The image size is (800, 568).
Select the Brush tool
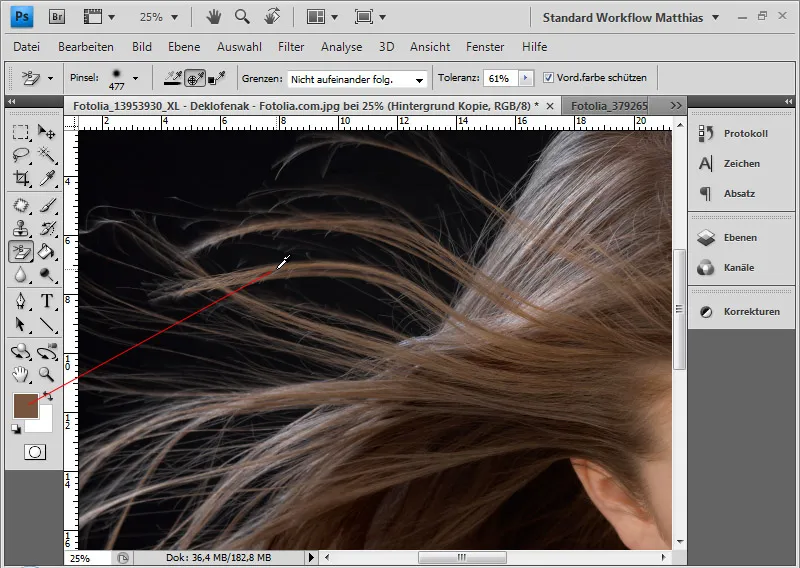[x=46, y=206]
